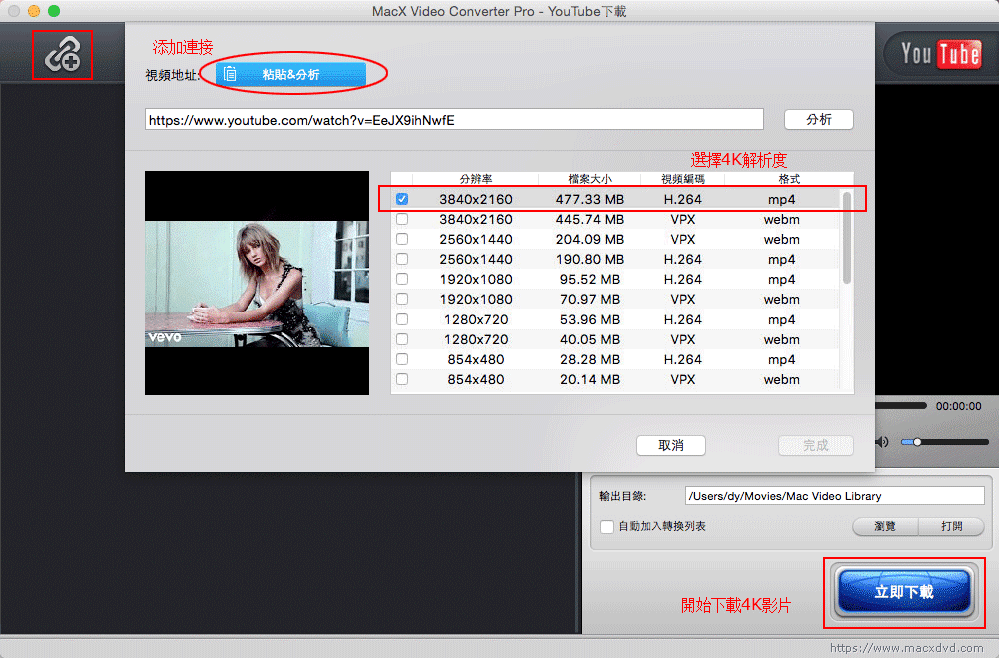This screenshot has height=658, width=999.
Task: Click the yellow window minimize button
Action: 34,11
